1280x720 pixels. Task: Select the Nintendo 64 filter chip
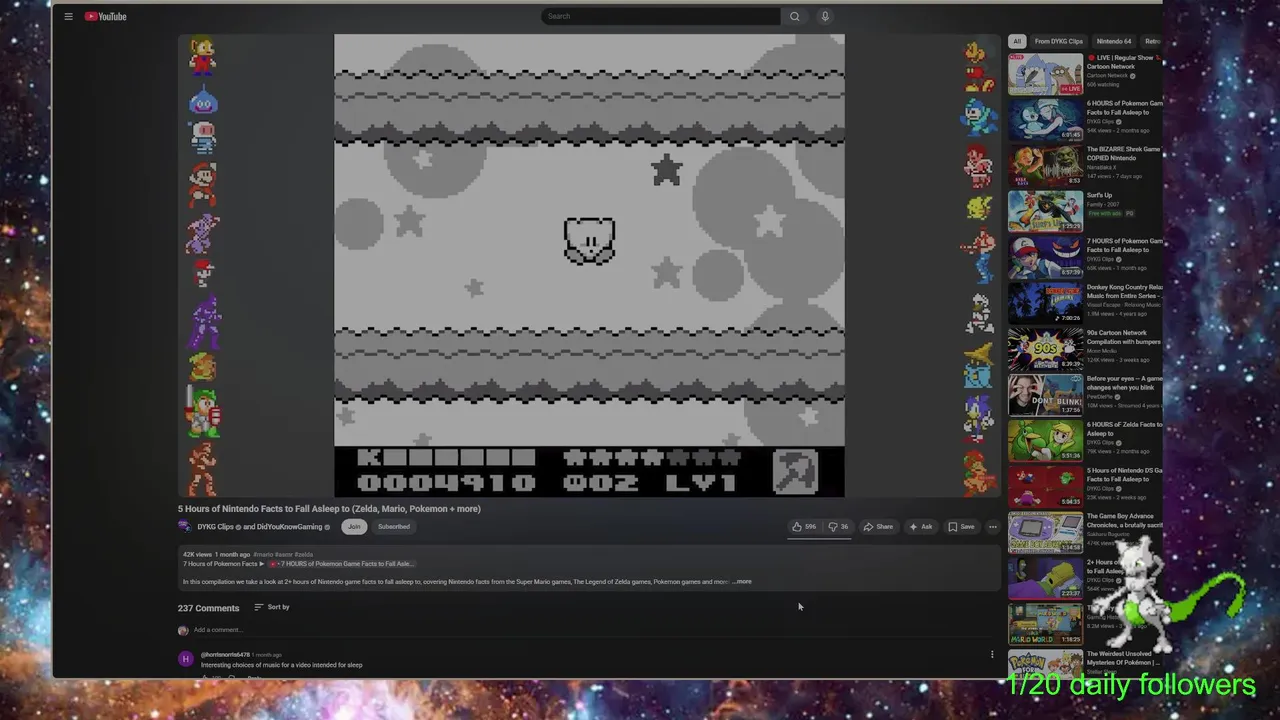coord(1113,41)
